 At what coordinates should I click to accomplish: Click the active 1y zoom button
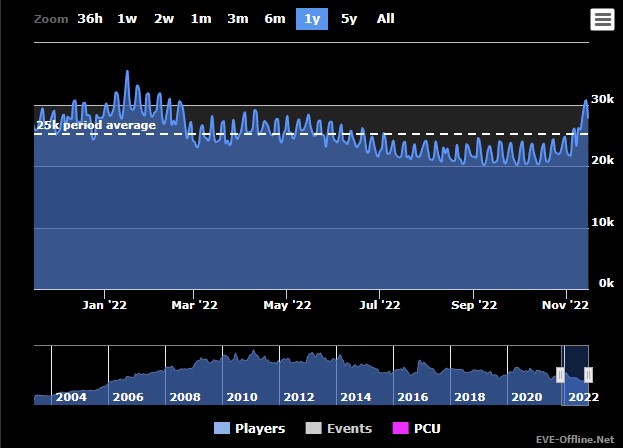tap(312, 19)
